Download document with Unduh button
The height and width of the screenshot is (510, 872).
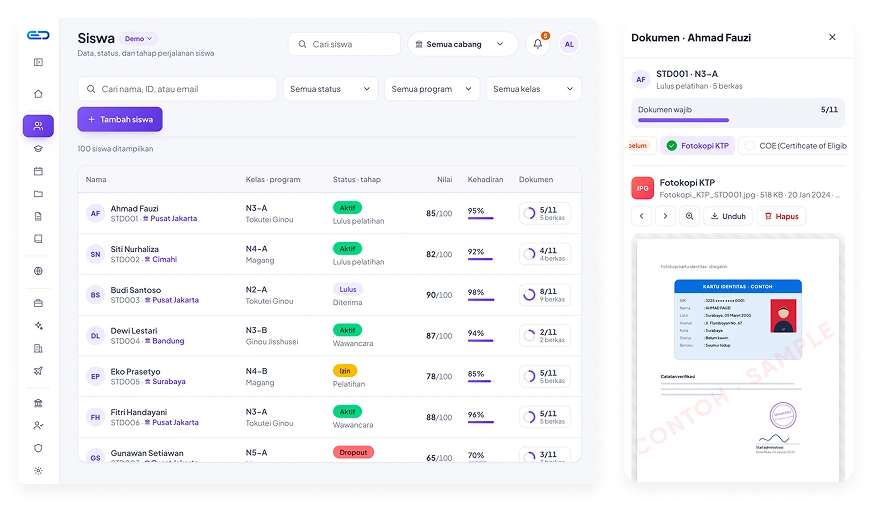pos(728,216)
